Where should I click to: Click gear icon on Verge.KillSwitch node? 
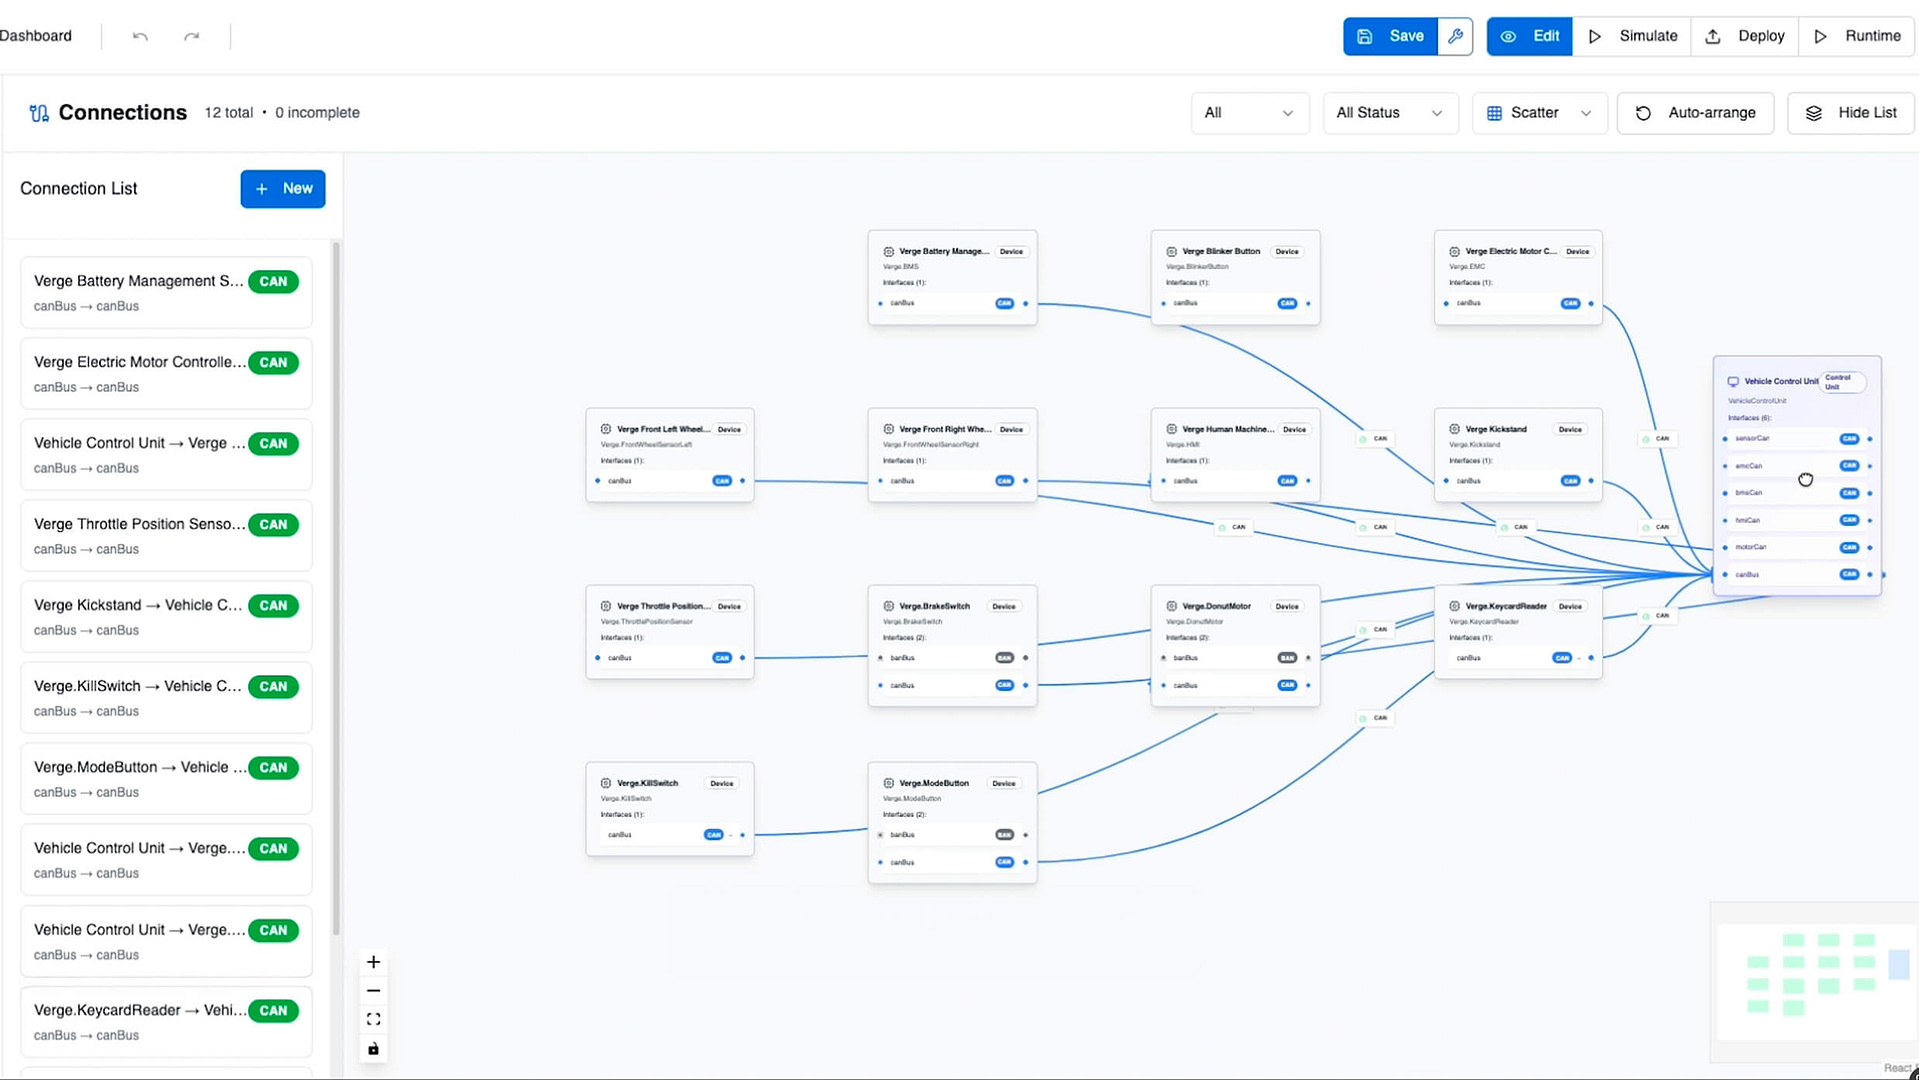tap(606, 783)
